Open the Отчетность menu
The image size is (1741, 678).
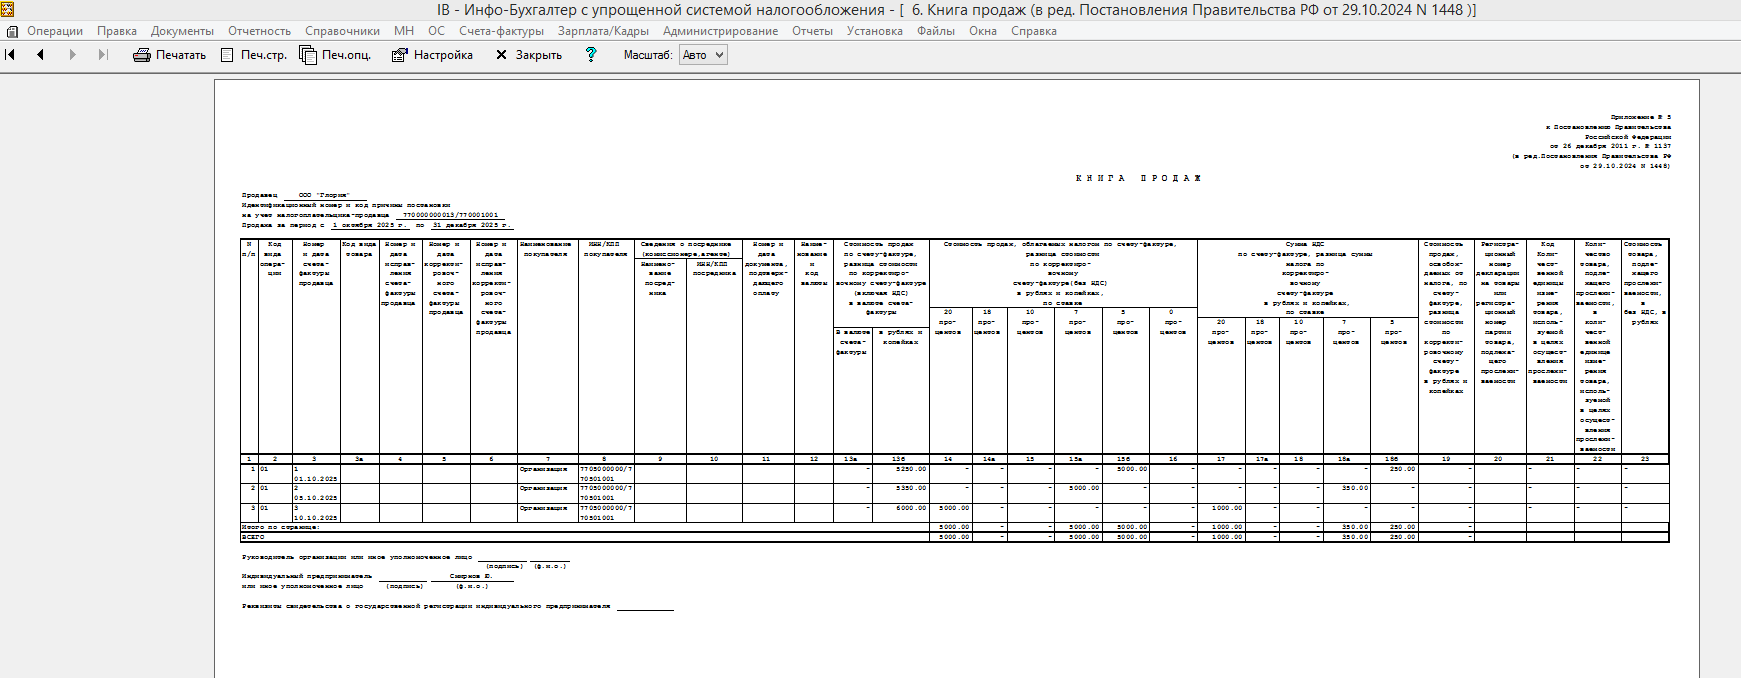coord(259,31)
